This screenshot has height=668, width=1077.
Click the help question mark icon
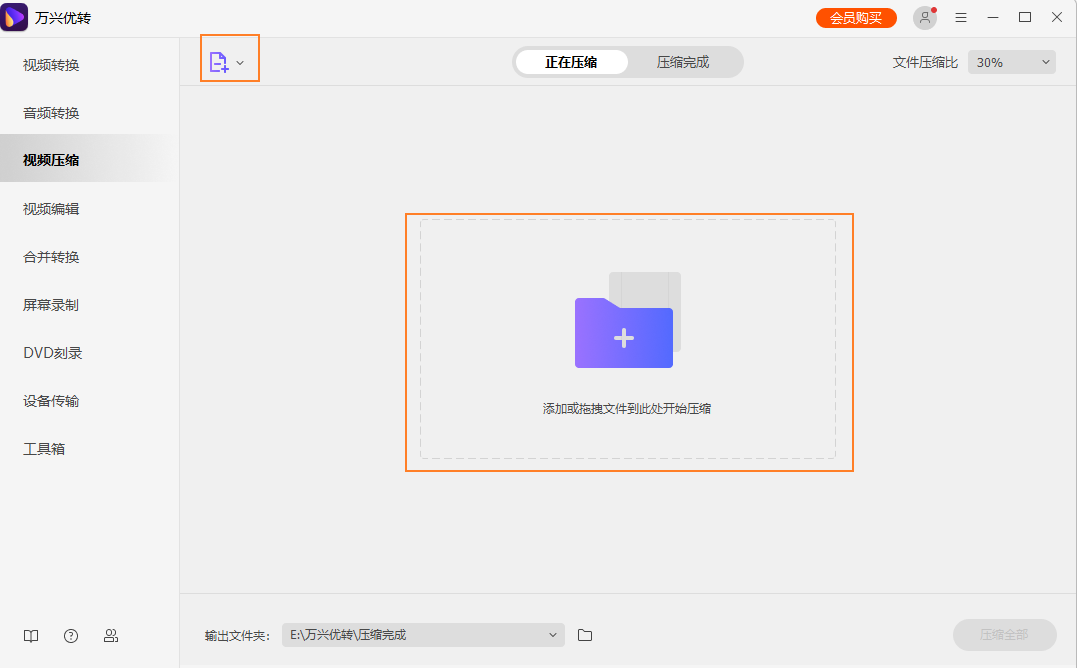click(70, 635)
